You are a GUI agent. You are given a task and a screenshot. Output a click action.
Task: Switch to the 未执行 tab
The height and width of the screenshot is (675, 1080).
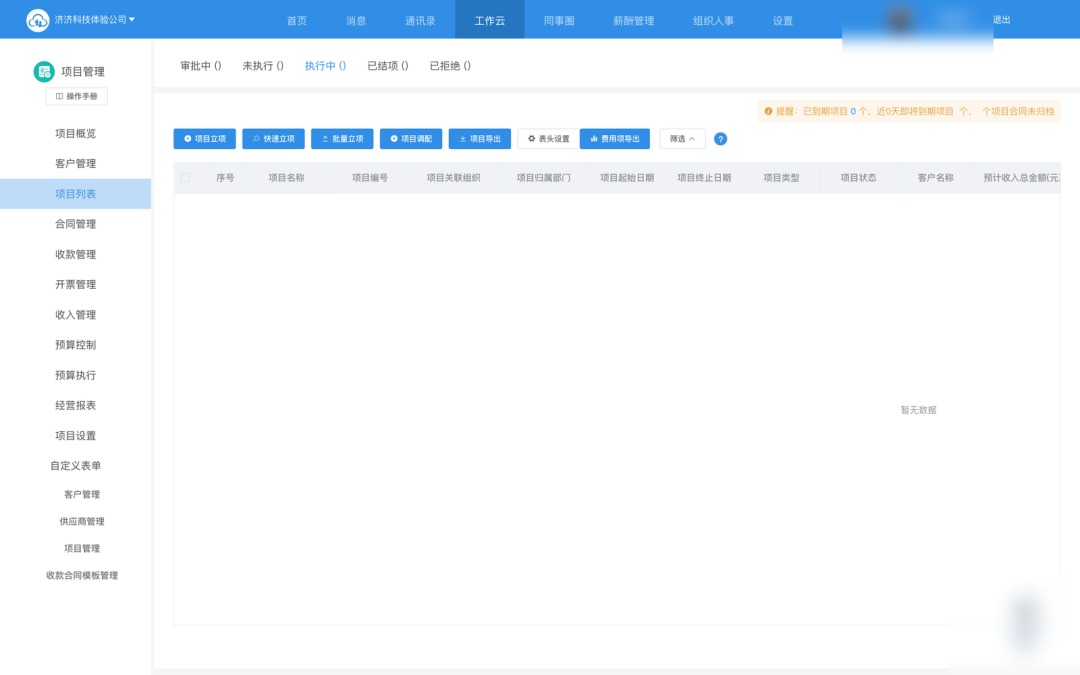262,65
